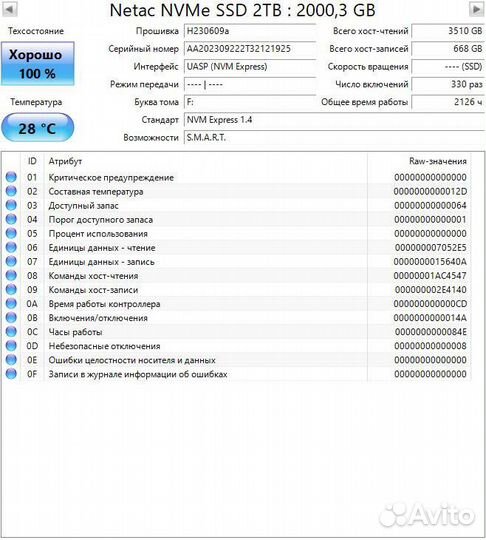Screen dimensions: 486x540
Task: Click the Скорость вращения value (SSD)
Action: 448,67
